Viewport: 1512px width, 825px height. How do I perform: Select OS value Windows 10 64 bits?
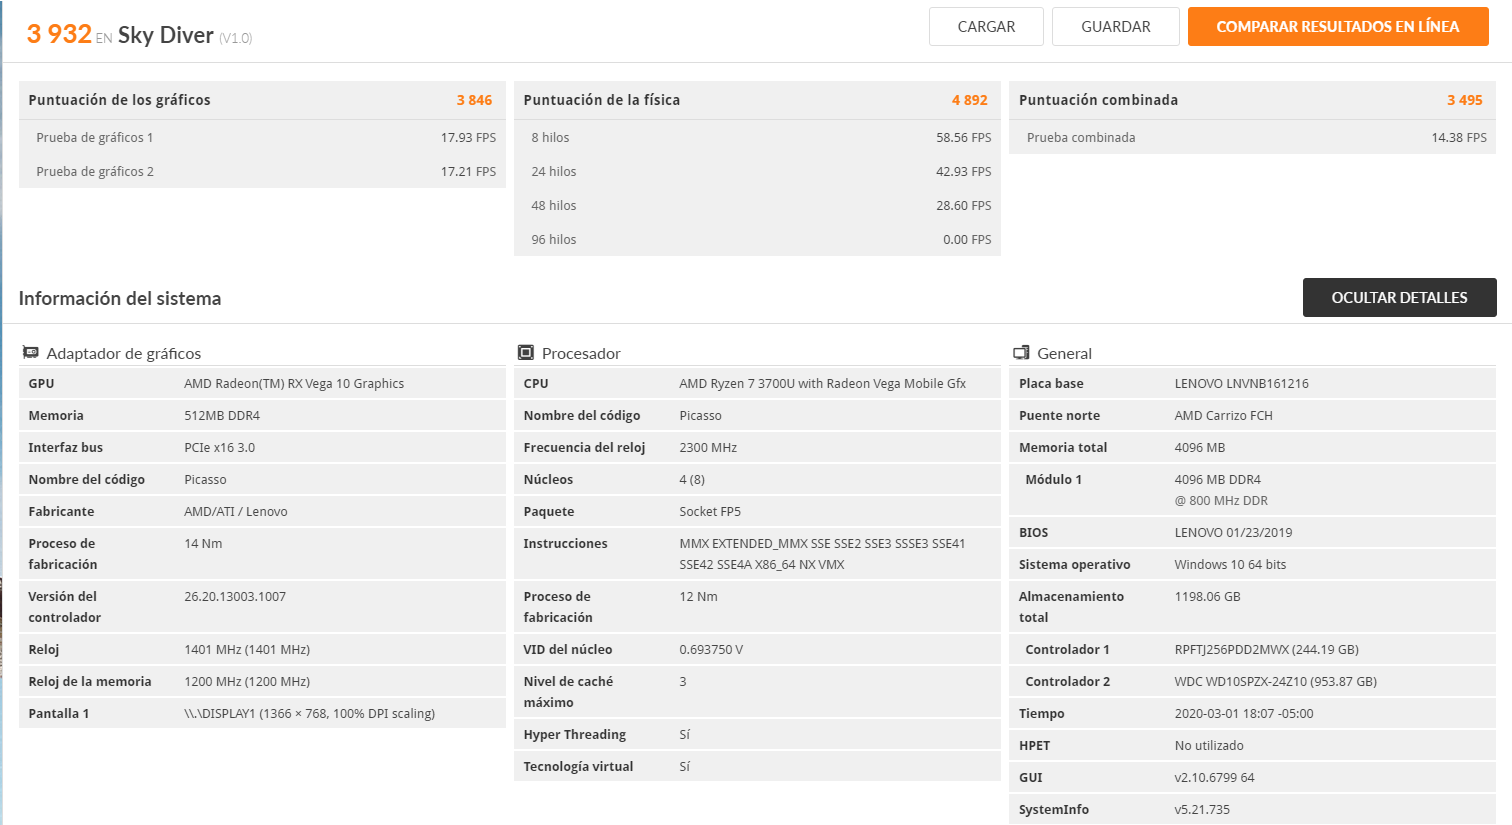(x=1230, y=565)
